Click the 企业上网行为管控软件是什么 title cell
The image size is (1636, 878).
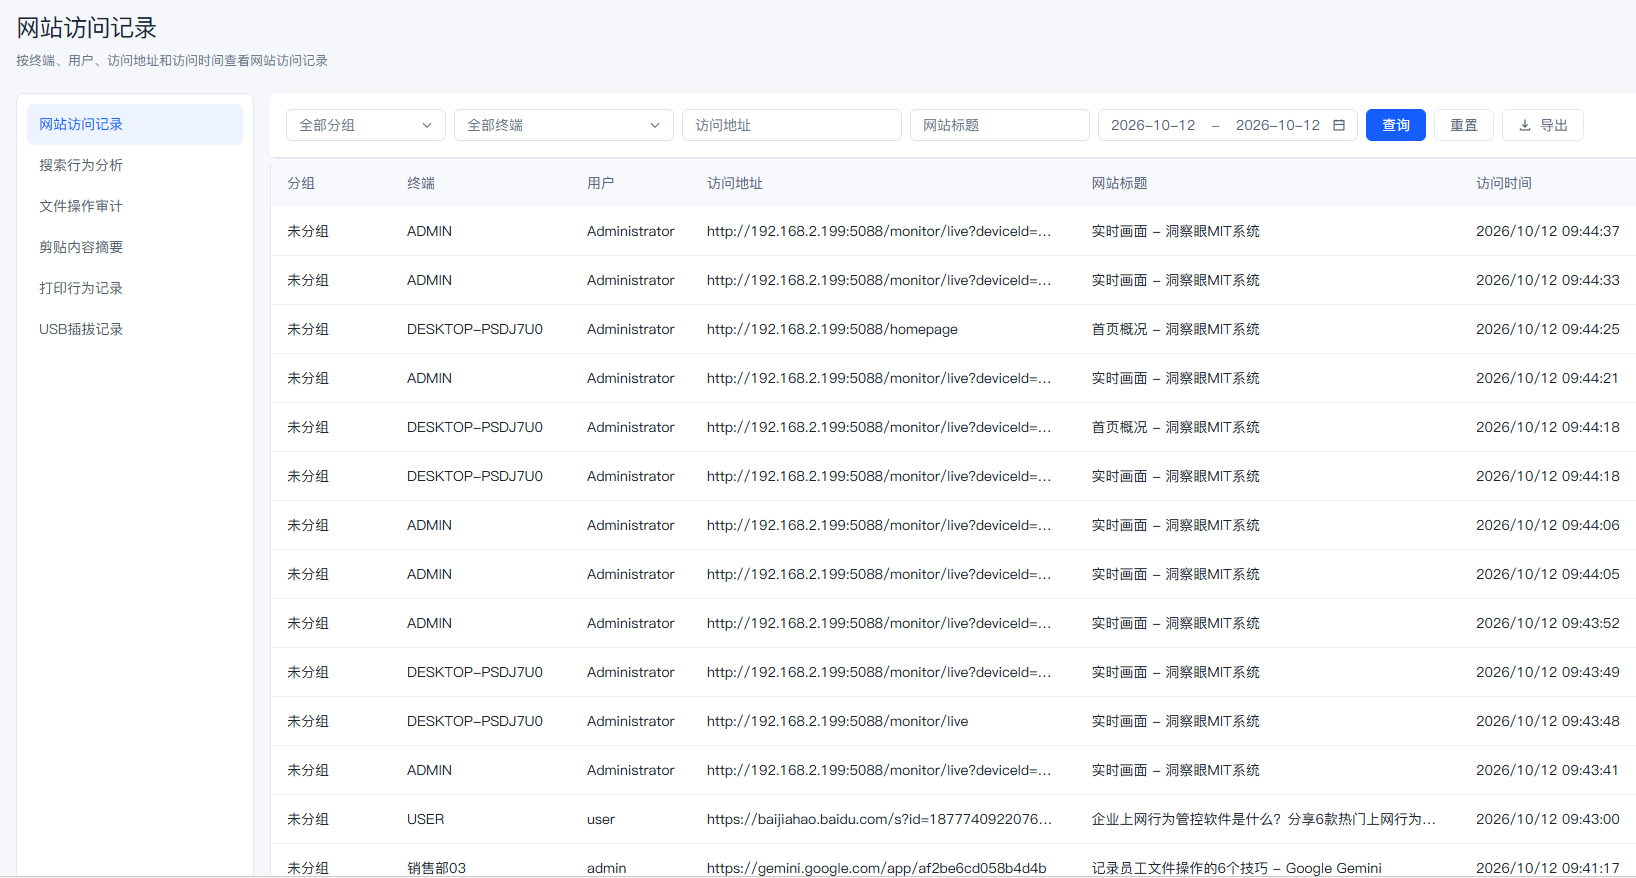(x=1264, y=819)
